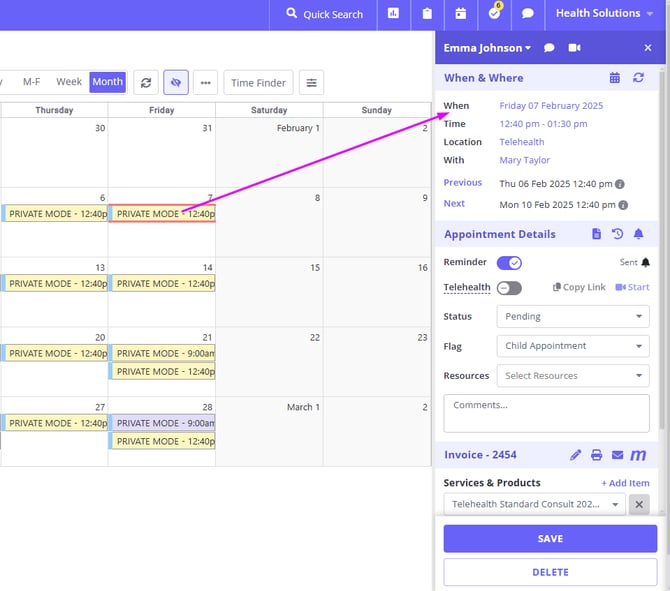Toggle the Reminder switch off
This screenshot has height=591, width=670.
pyautogui.click(x=509, y=263)
